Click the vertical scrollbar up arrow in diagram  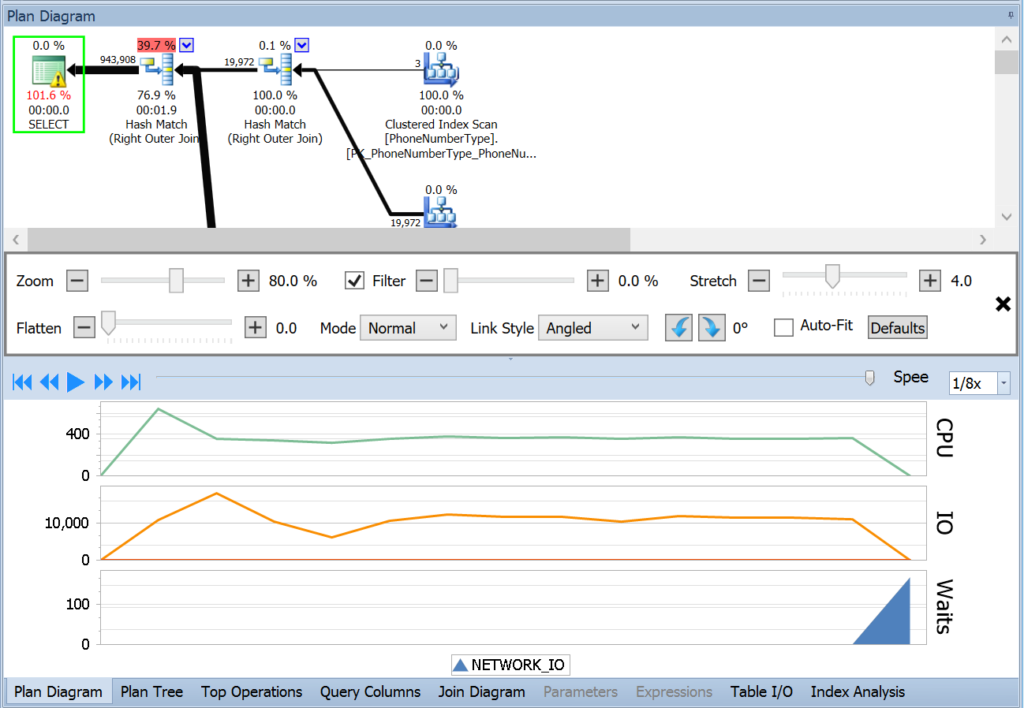pyautogui.click(x=1006, y=39)
